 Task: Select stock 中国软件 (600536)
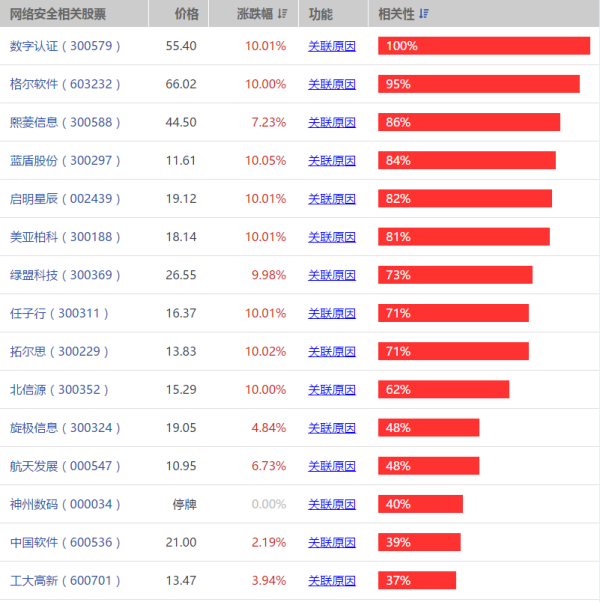[65, 542]
